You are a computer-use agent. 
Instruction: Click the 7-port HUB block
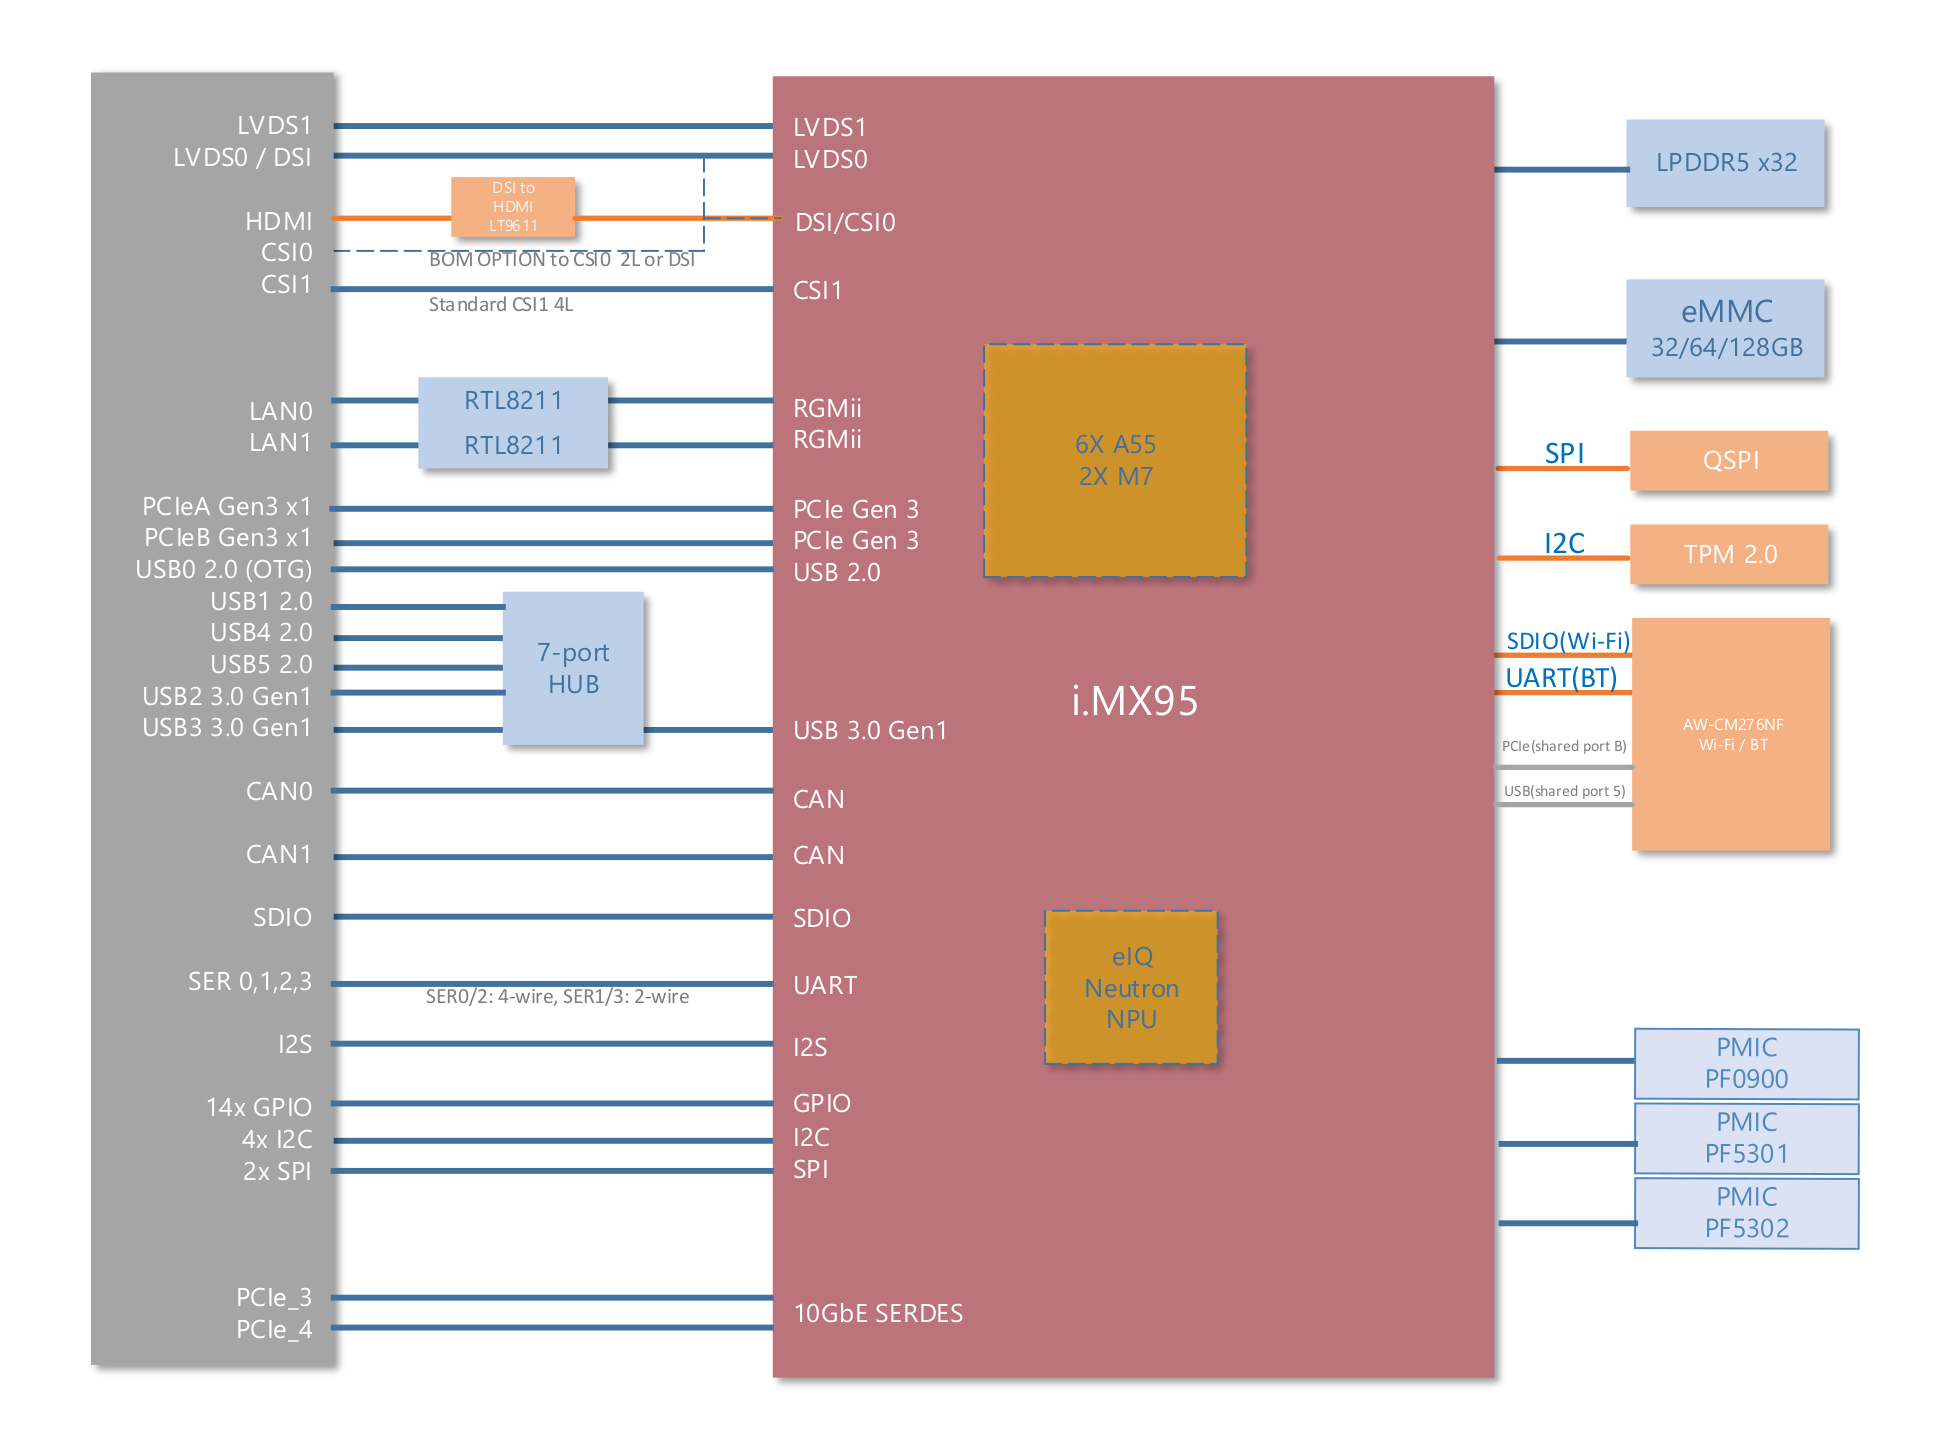pos(573,668)
